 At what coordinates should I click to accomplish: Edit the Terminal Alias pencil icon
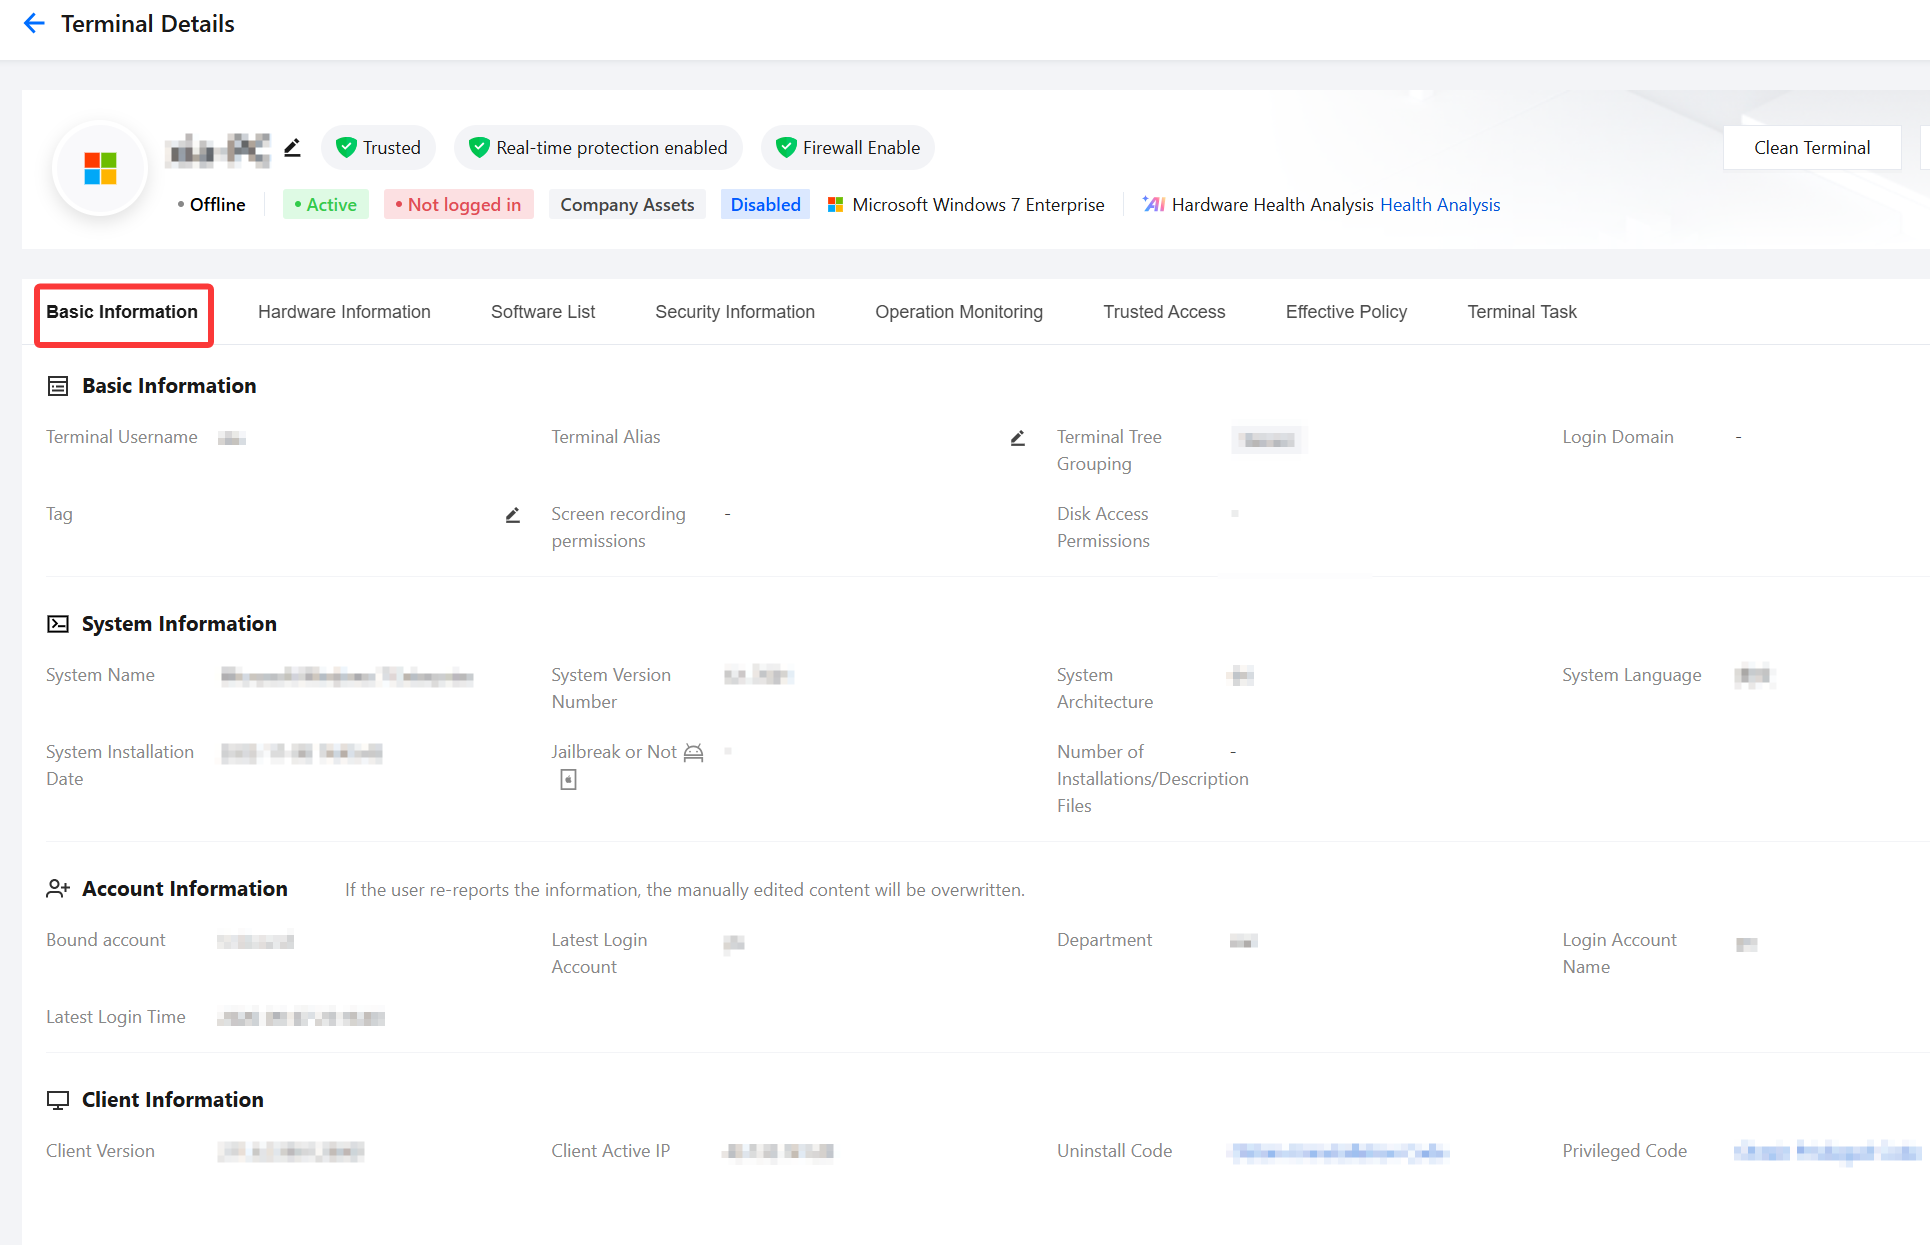pos(1017,438)
